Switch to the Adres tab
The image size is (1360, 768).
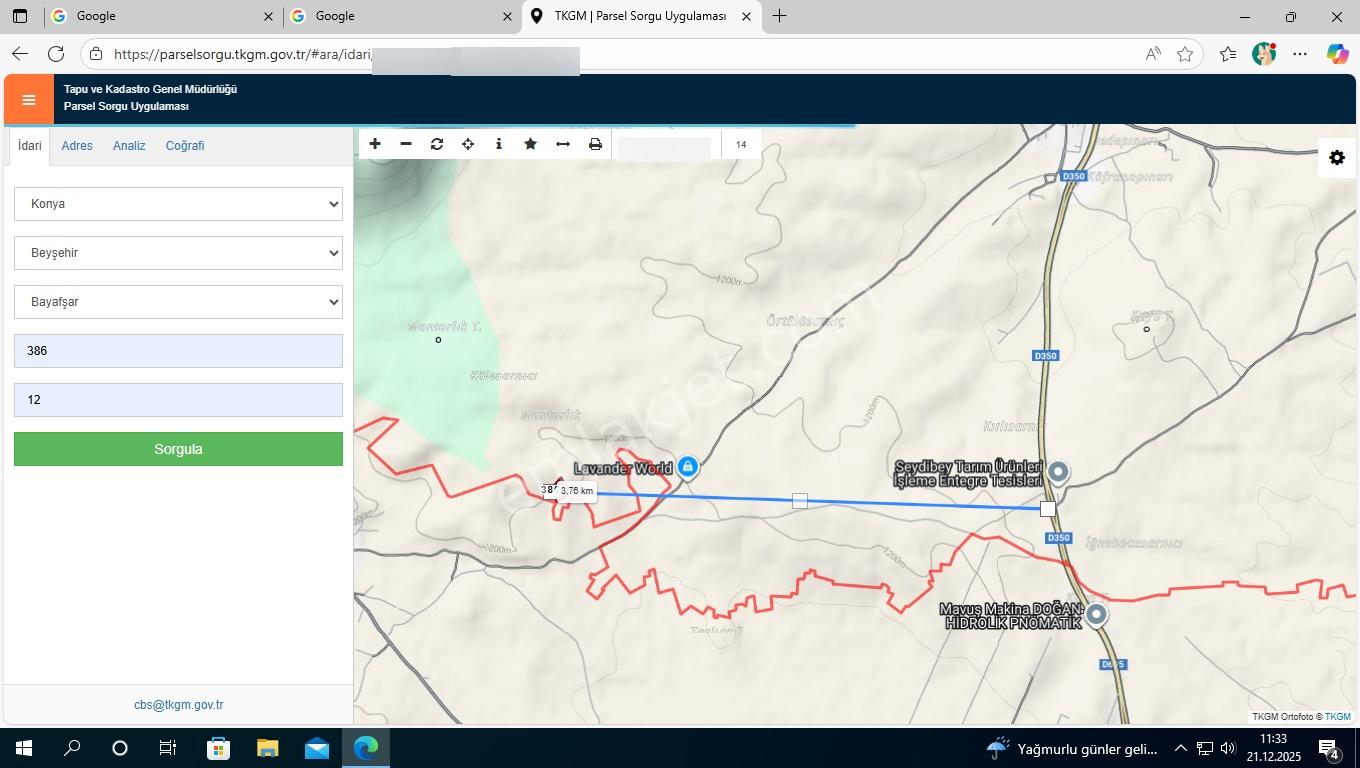77,146
